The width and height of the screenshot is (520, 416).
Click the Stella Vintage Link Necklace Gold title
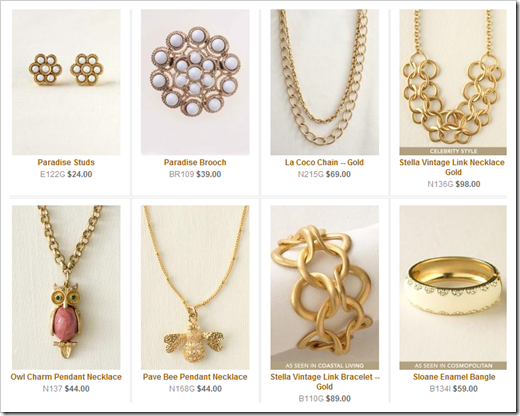[x=452, y=167]
